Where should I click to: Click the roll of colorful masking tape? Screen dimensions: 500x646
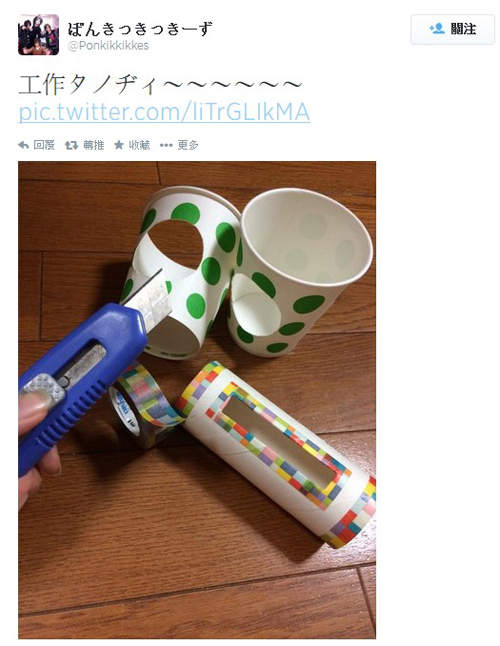coord(144,404)
